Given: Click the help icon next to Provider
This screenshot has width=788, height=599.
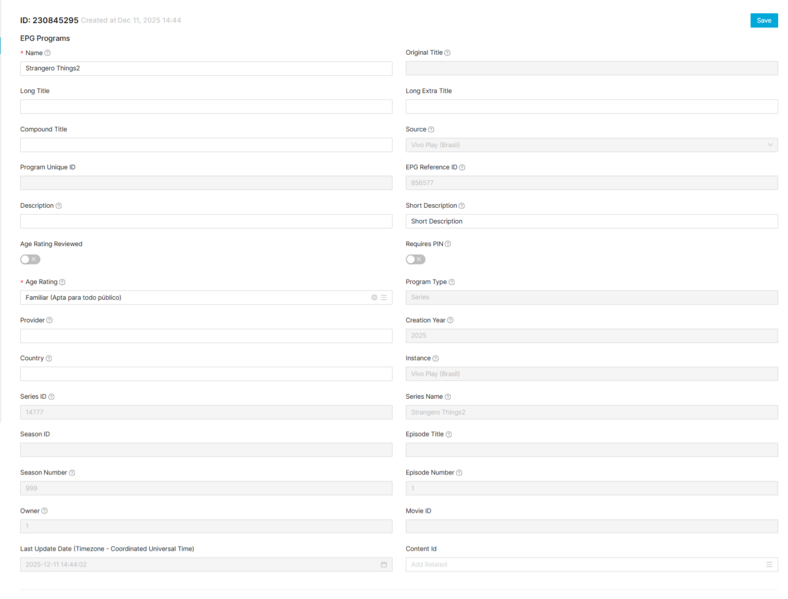Looking at the screenshot, I should click(49, 320).
